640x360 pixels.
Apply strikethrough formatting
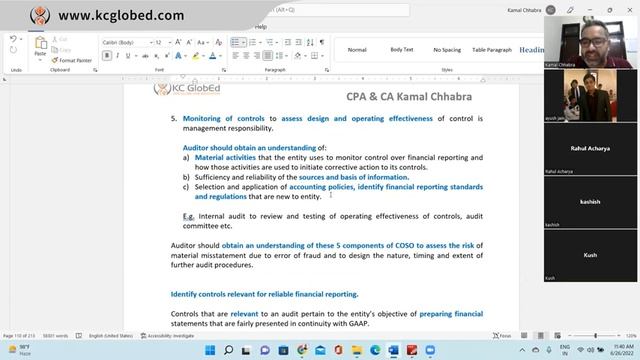point(145,56)
